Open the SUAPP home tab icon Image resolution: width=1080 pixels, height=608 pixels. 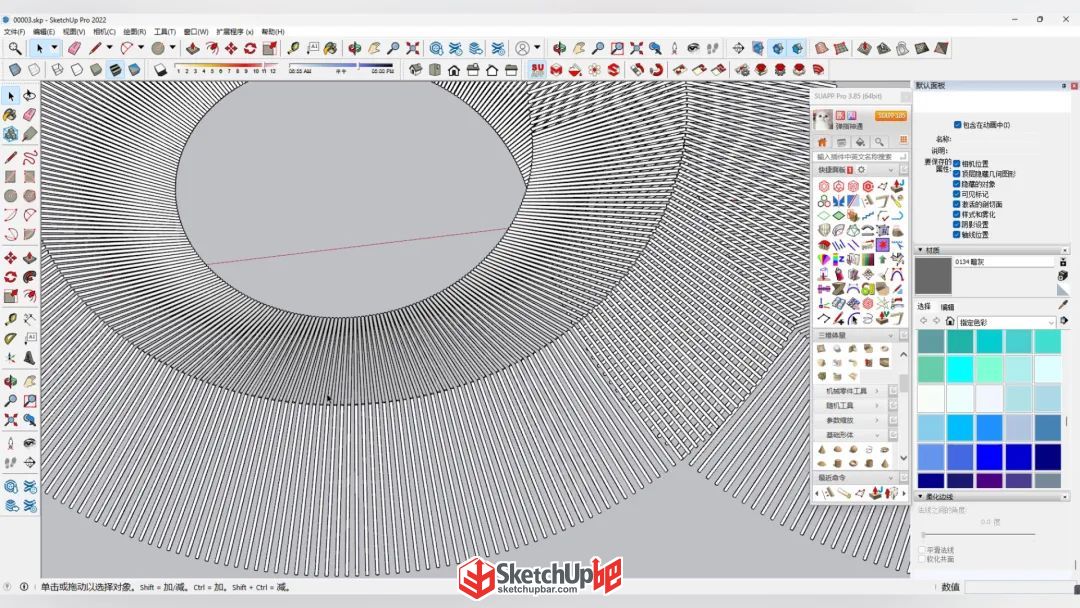point(822,142)
